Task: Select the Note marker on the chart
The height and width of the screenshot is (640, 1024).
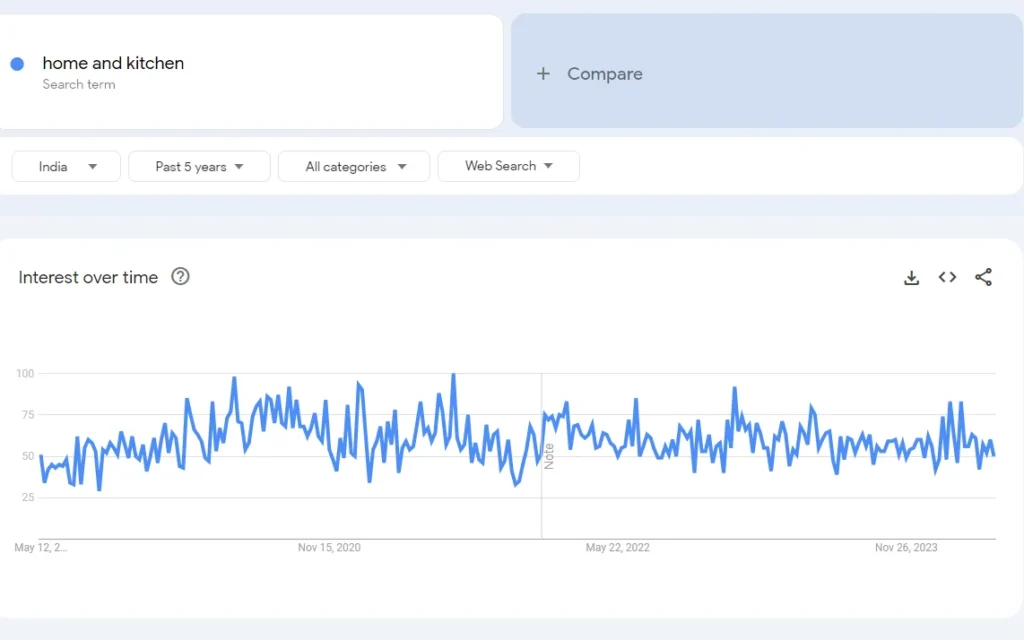Action: (x=549, y=456)
